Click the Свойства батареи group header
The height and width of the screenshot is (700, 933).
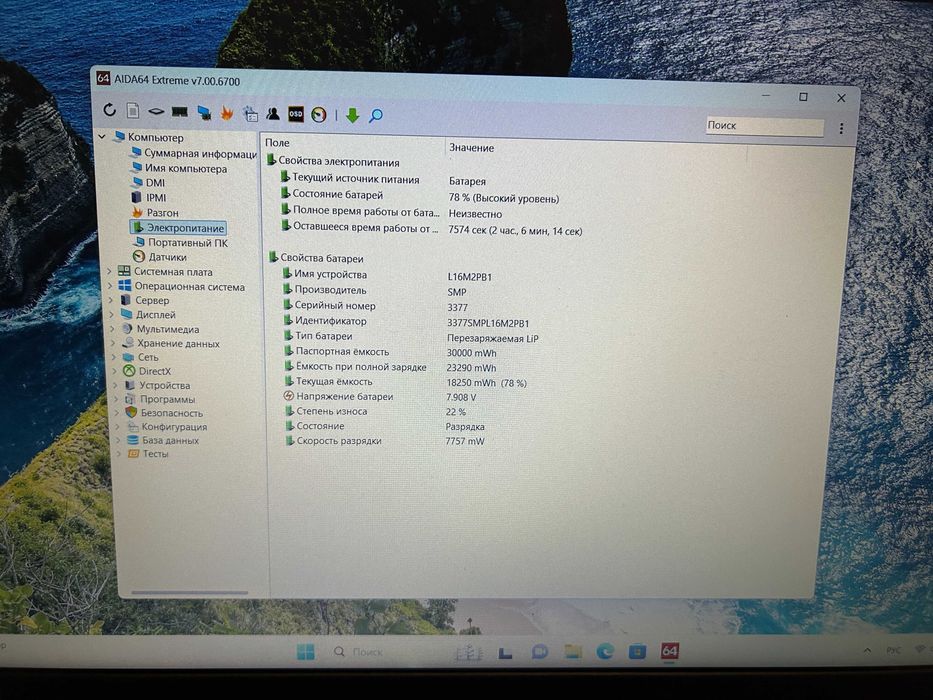(x=315, y=258)
